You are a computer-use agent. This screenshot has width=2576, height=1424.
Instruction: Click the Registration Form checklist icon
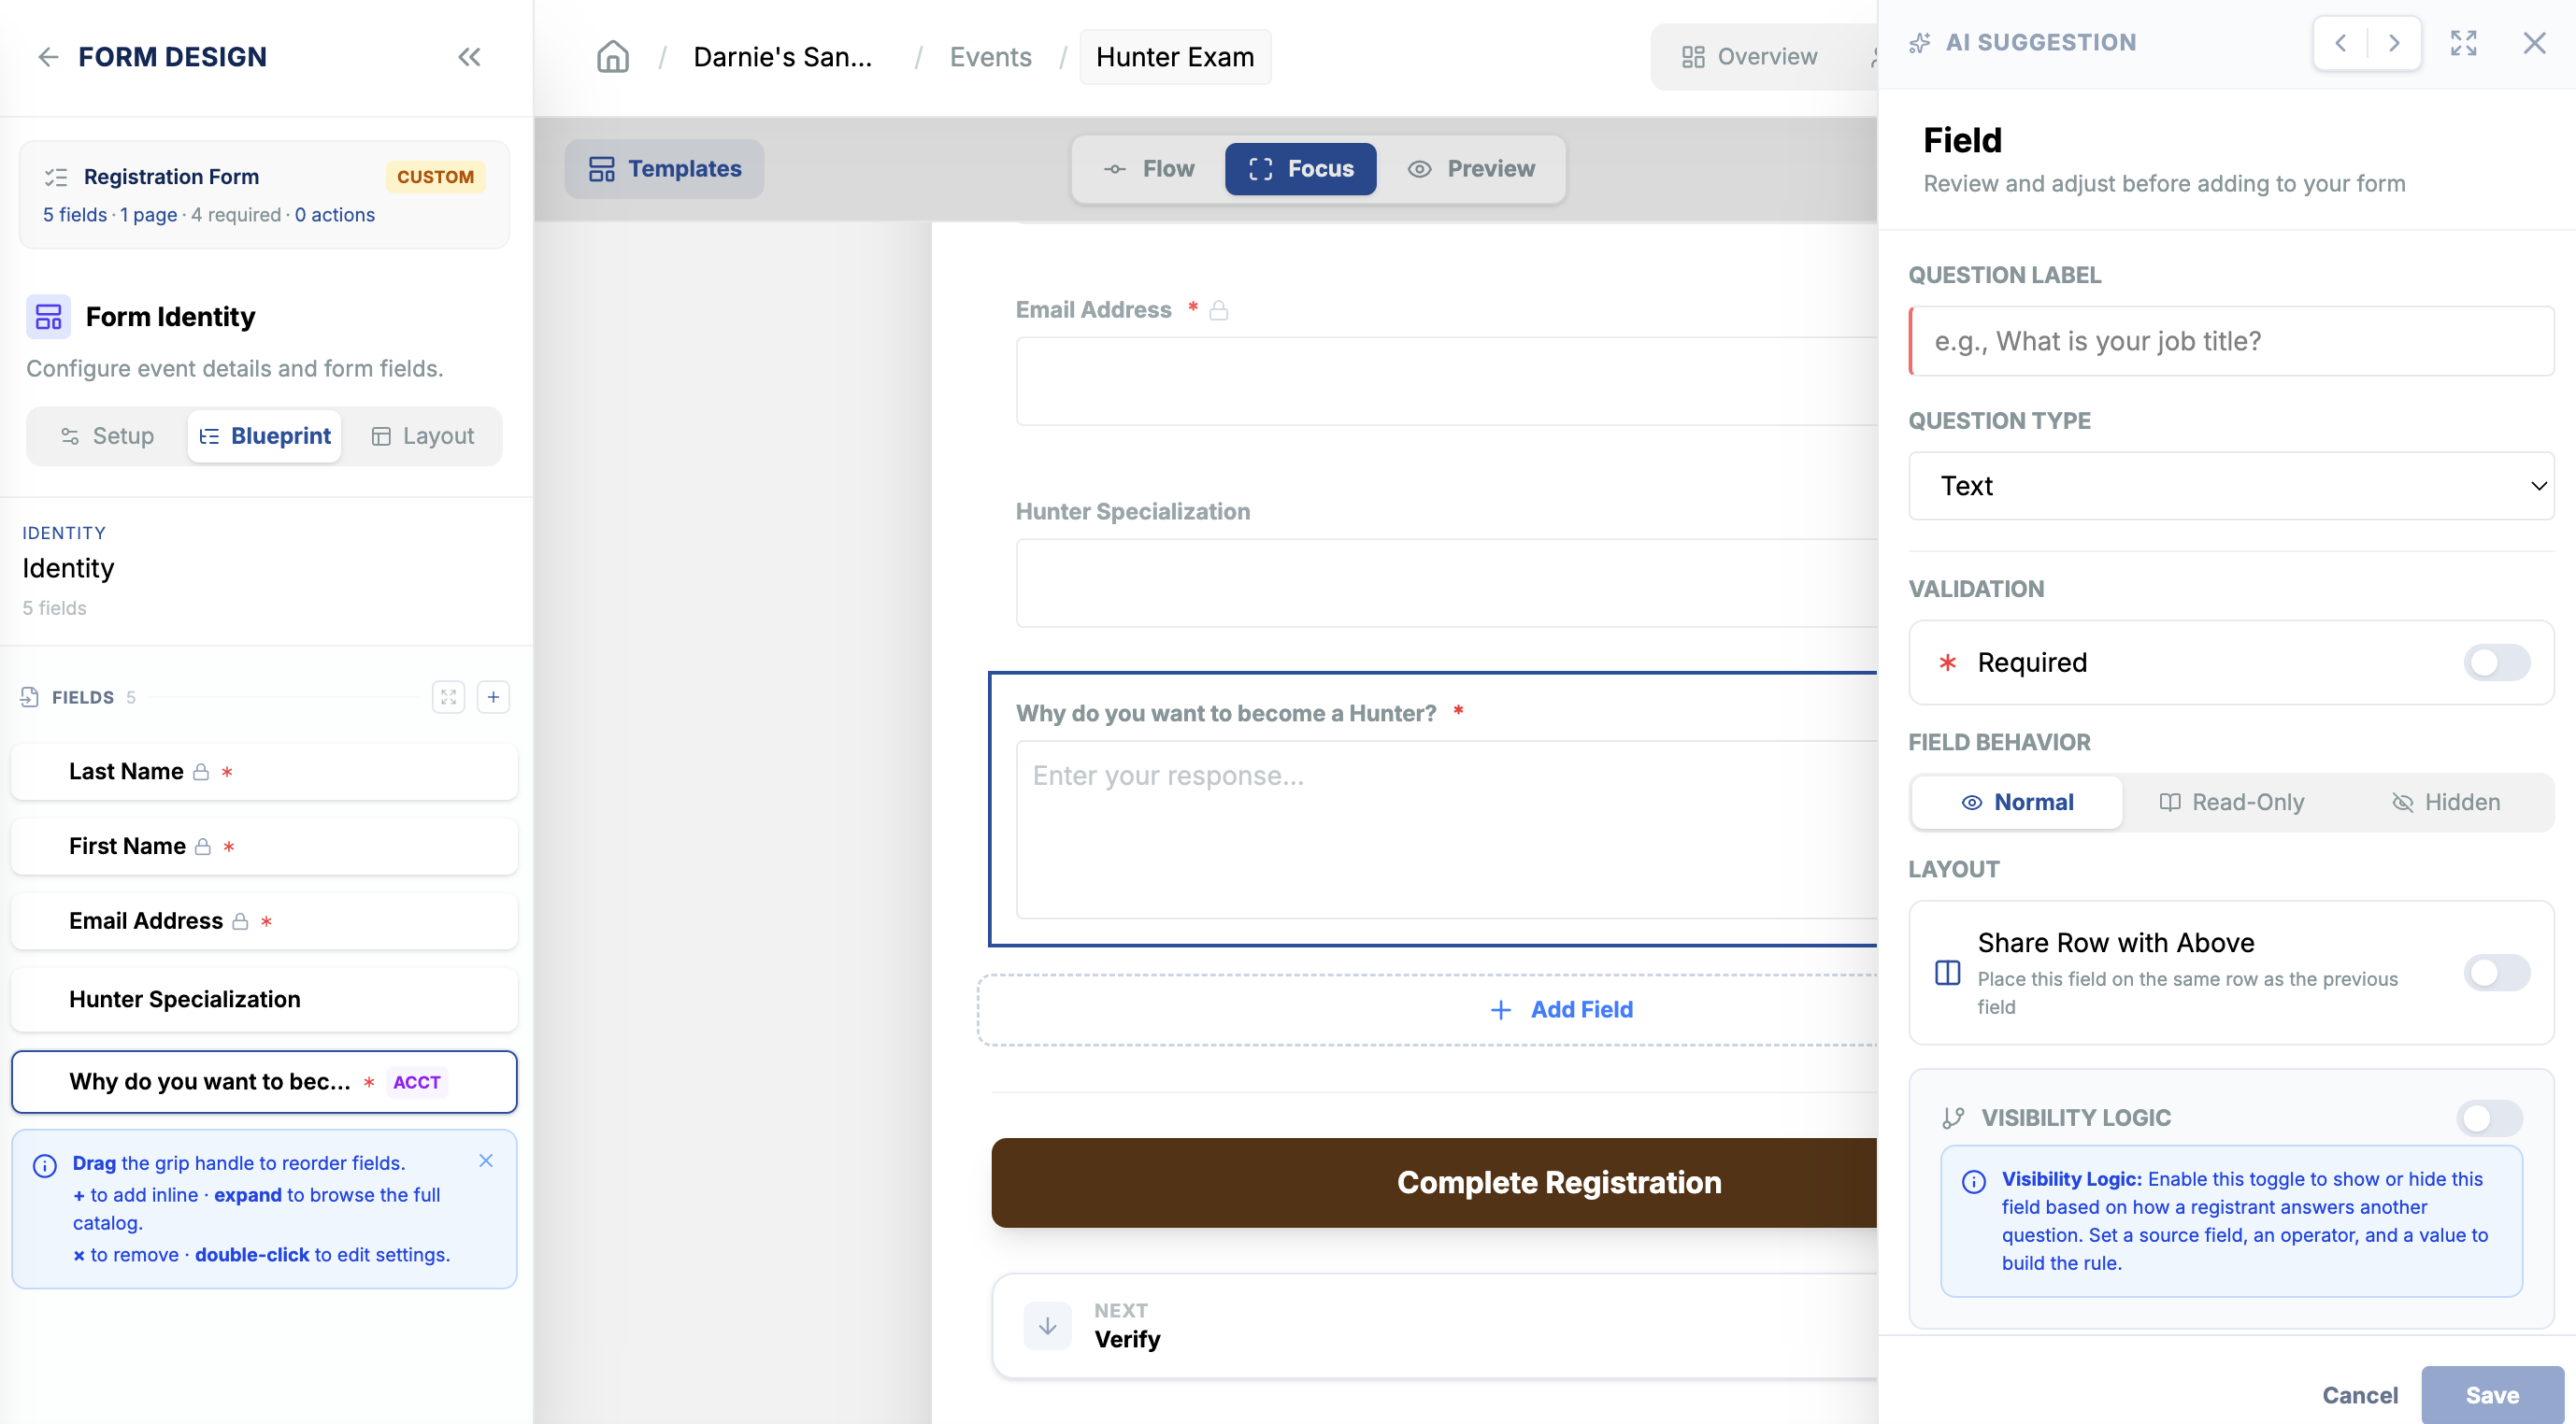point(56,177)
